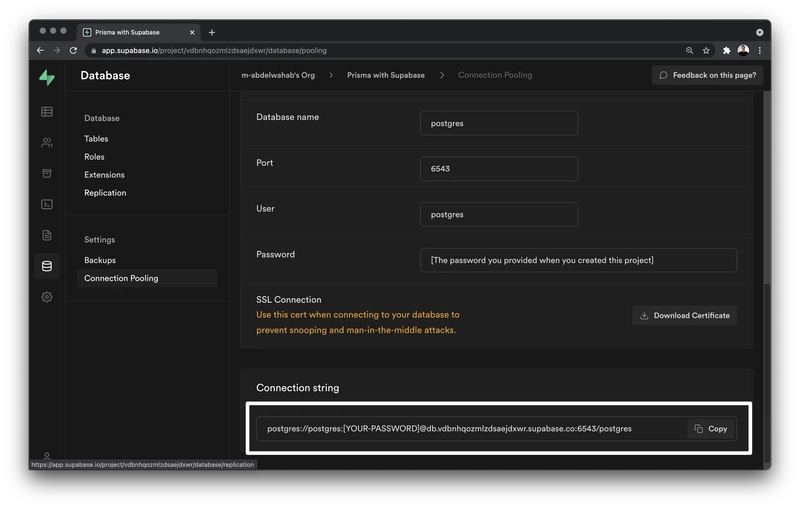Open the Extensions puzzle icon
The height and width of the screenshot is (508, 800).
727,50
